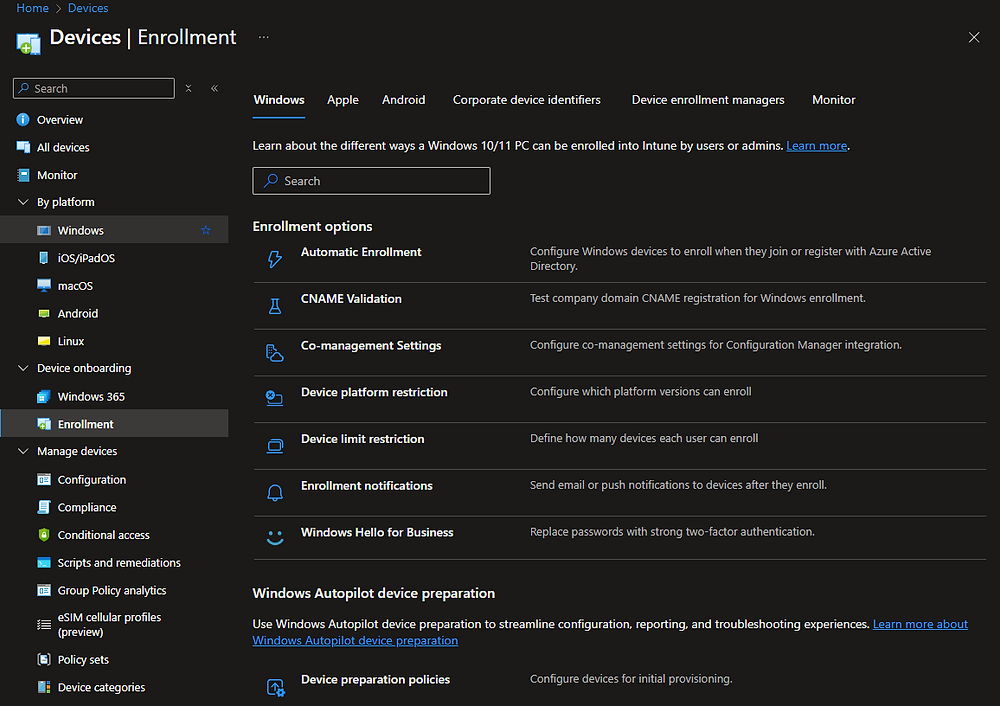1000x706 pixels.
Task: Clear the sidebar search with X
Action: (x=188, y=89)
